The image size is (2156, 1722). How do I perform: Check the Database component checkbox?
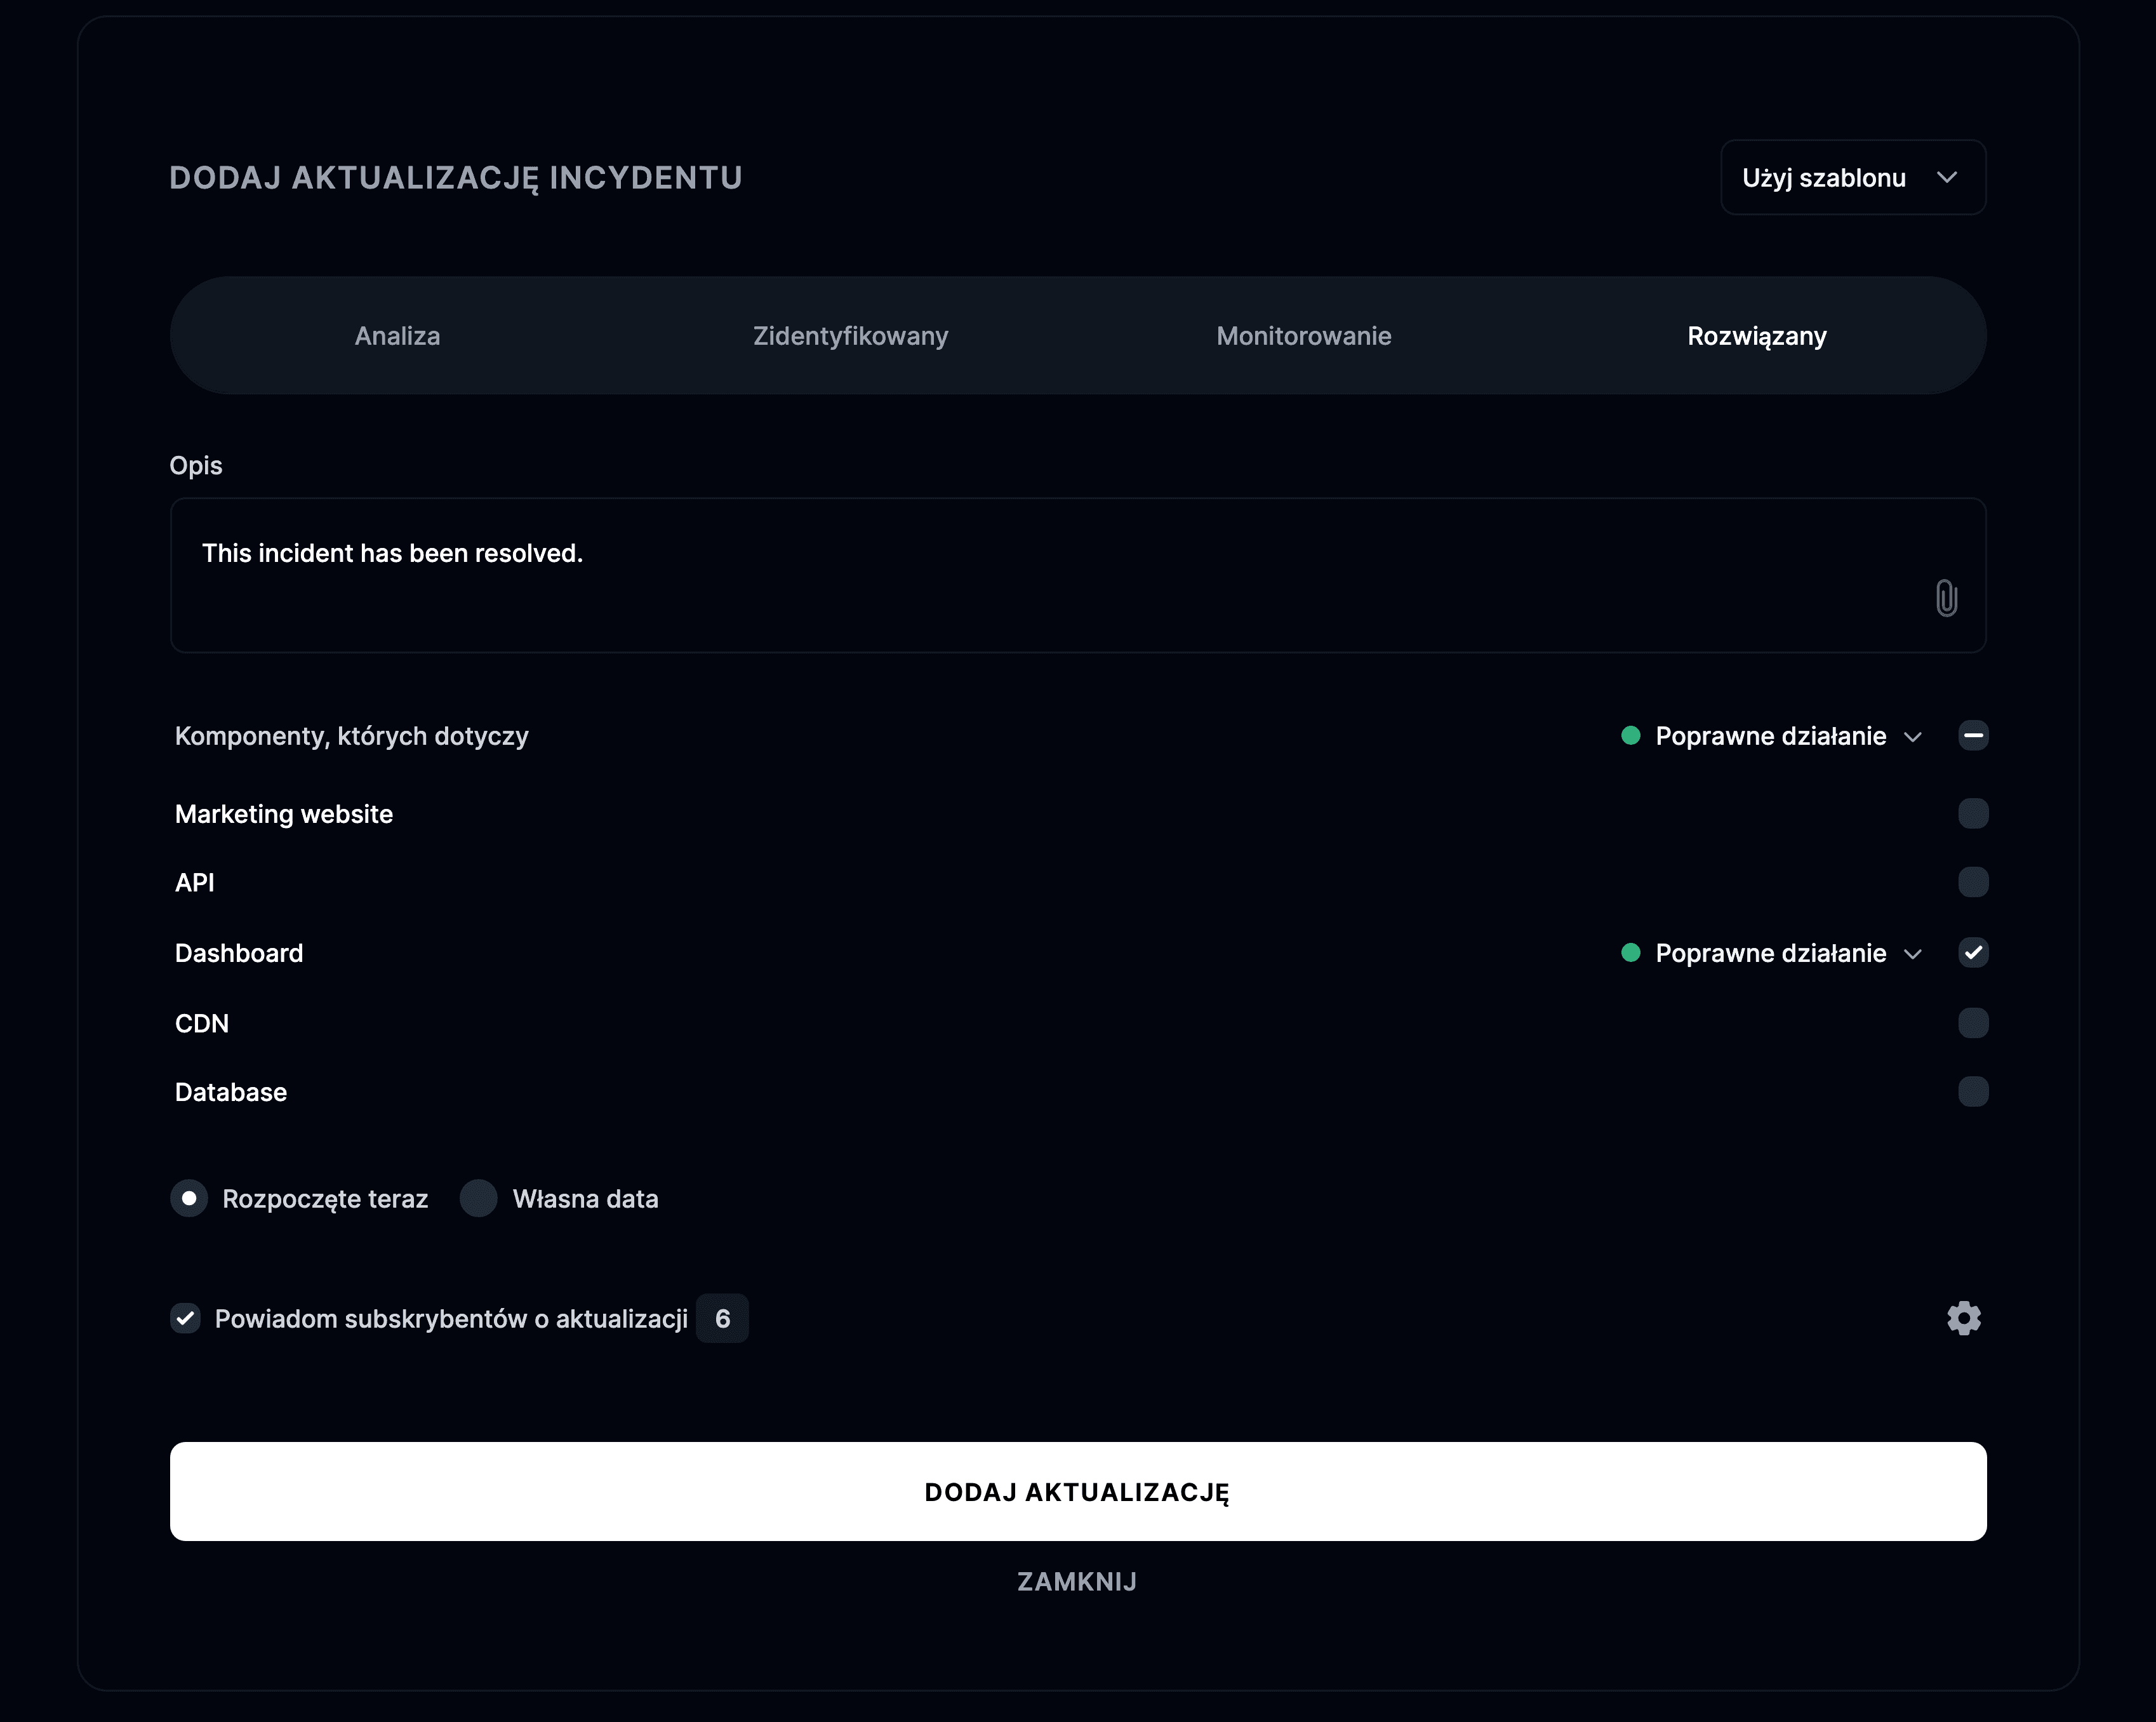point(1973,1091)
